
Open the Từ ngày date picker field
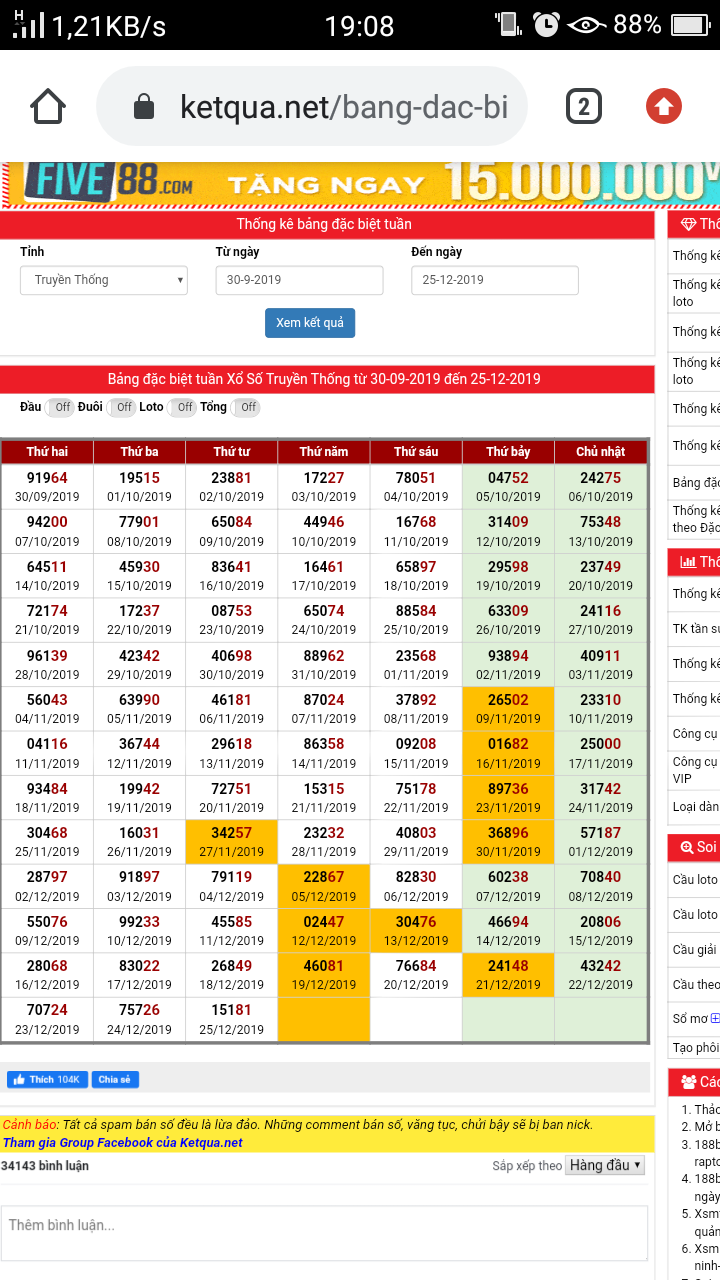(x=299, y=280)
